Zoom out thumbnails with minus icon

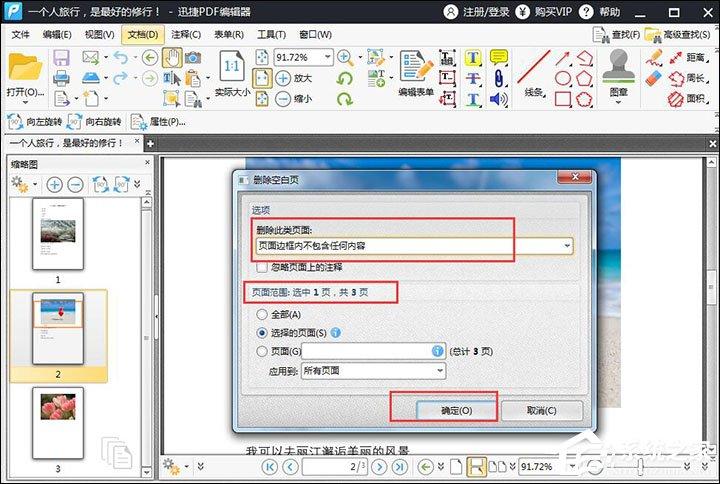75,185
